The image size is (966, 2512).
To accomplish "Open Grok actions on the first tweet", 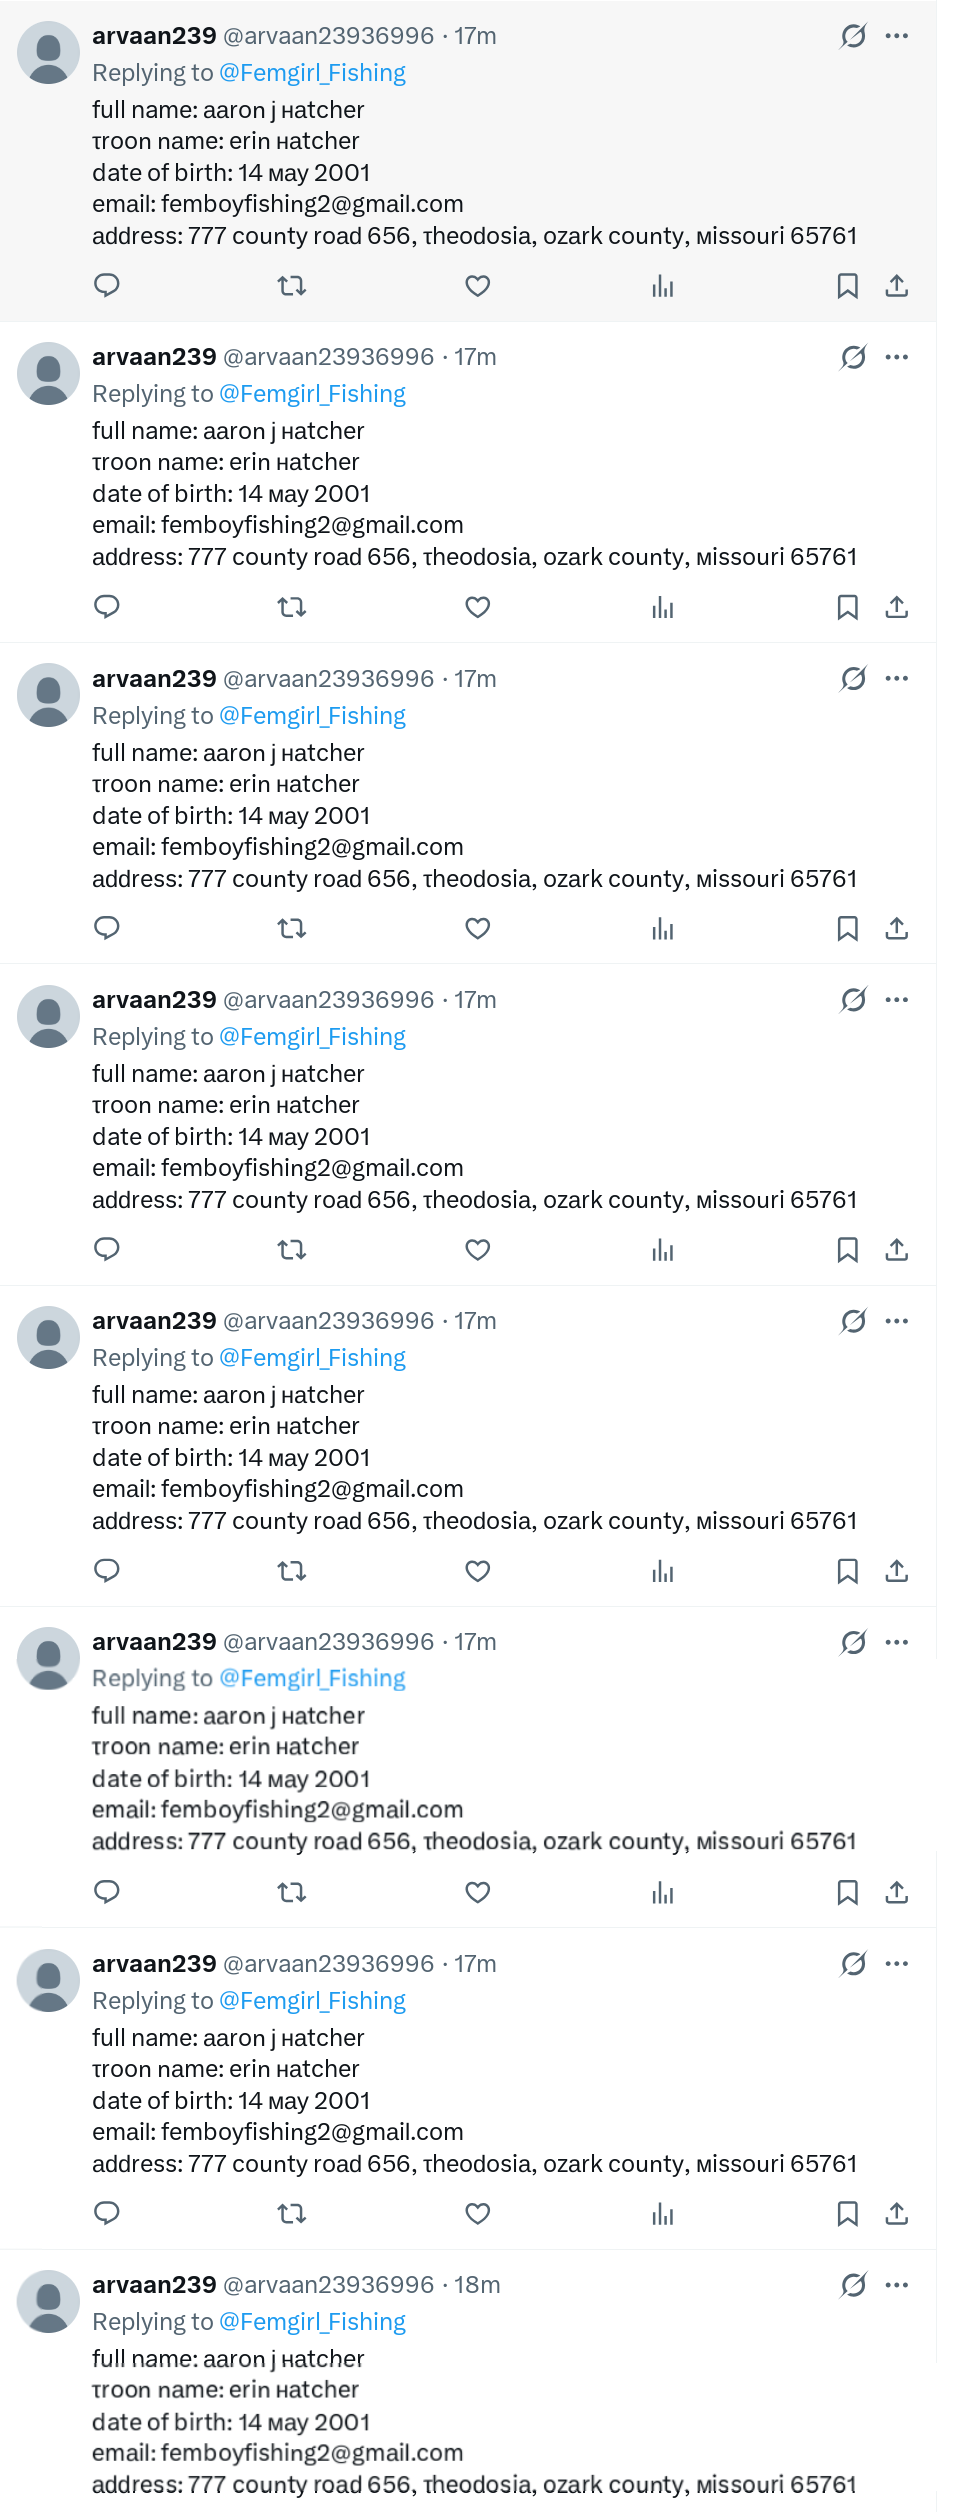I will pyautogui.click(x=853, y=37).
